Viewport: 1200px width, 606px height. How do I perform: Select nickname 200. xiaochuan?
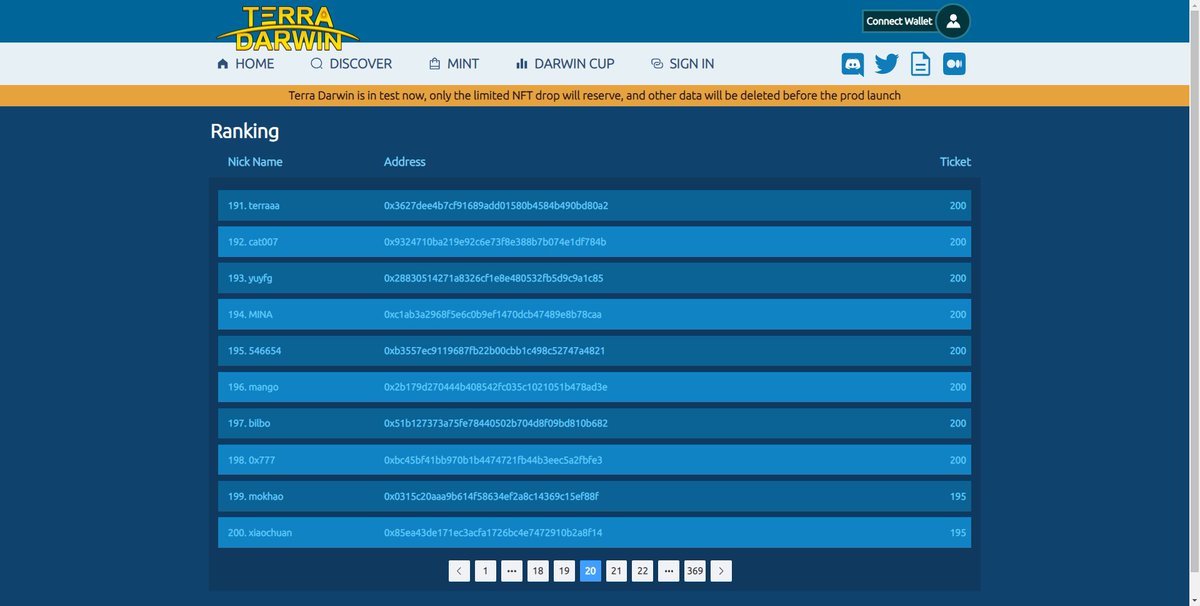tap(260, 533)
